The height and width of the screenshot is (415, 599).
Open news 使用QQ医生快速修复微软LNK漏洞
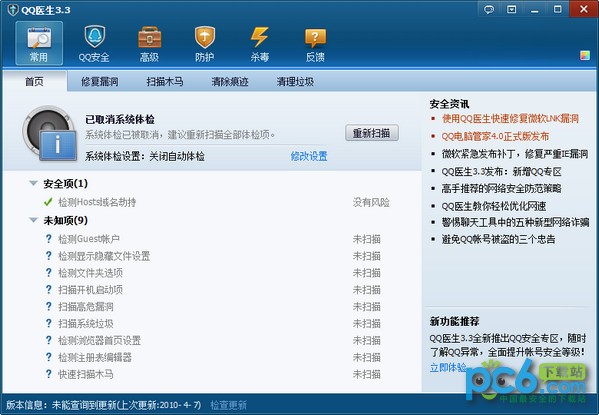(x=510, y=118)
